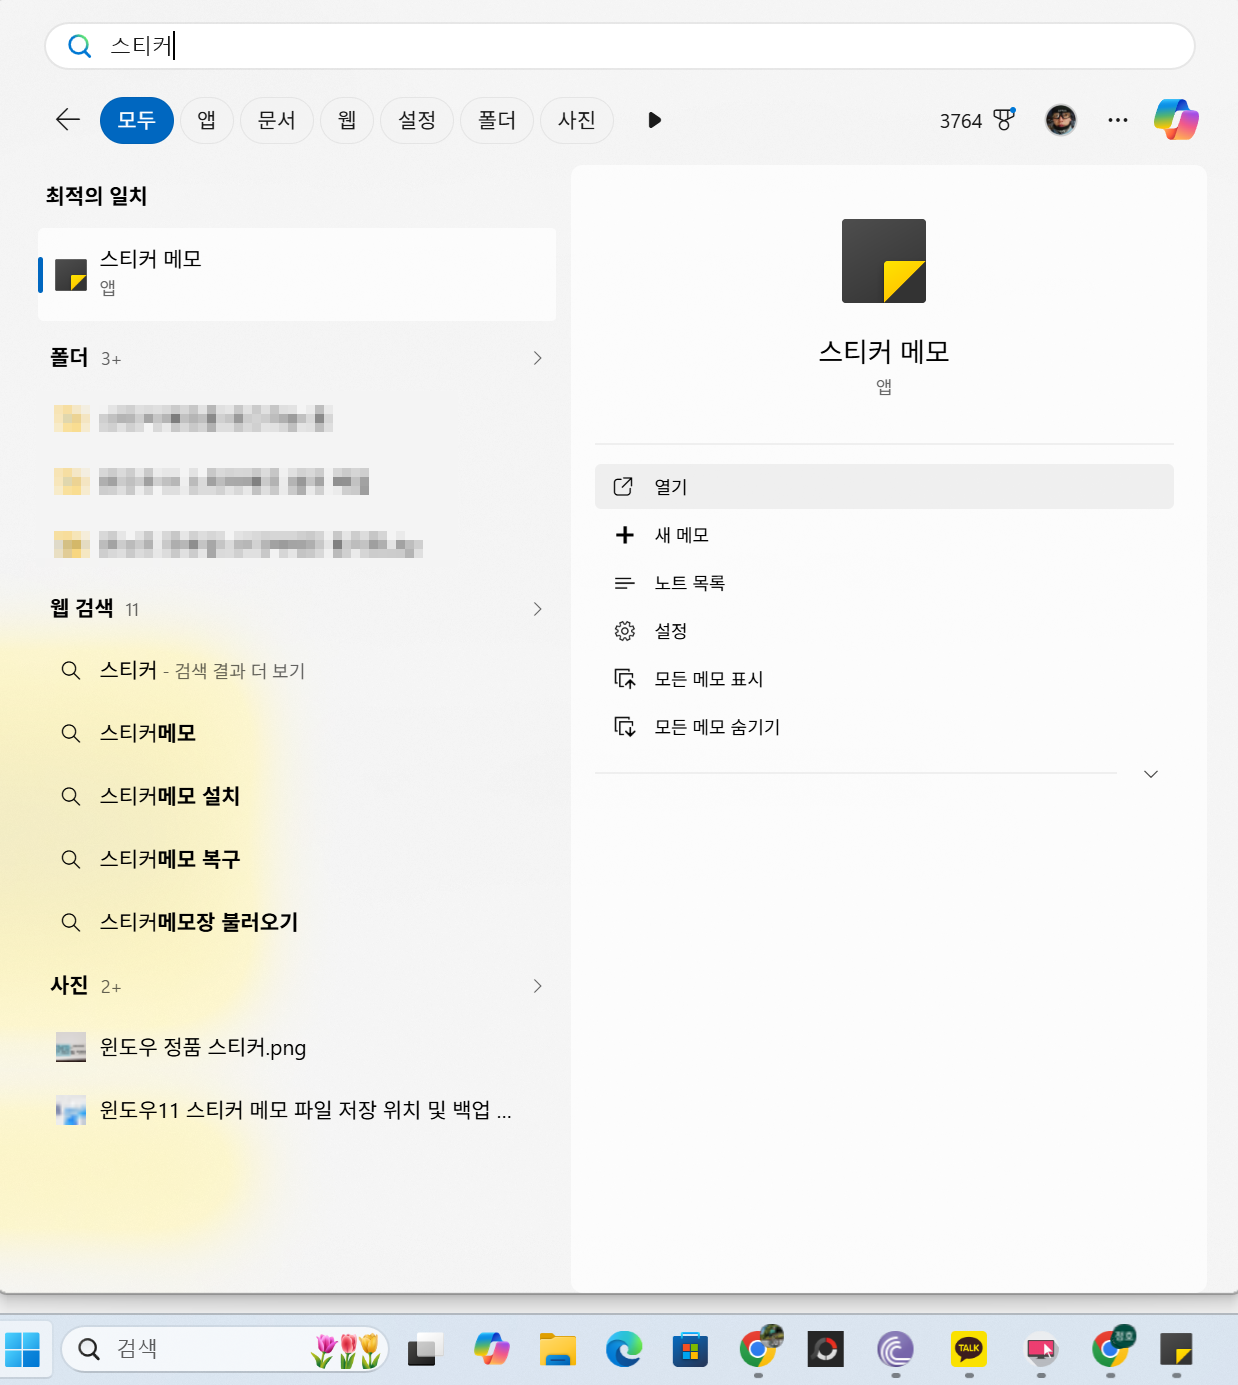Viewport: 1238px width, 1385px height.
Task: Click the Microsoft Rewards 3764 badge
Action: coord(975,119)
